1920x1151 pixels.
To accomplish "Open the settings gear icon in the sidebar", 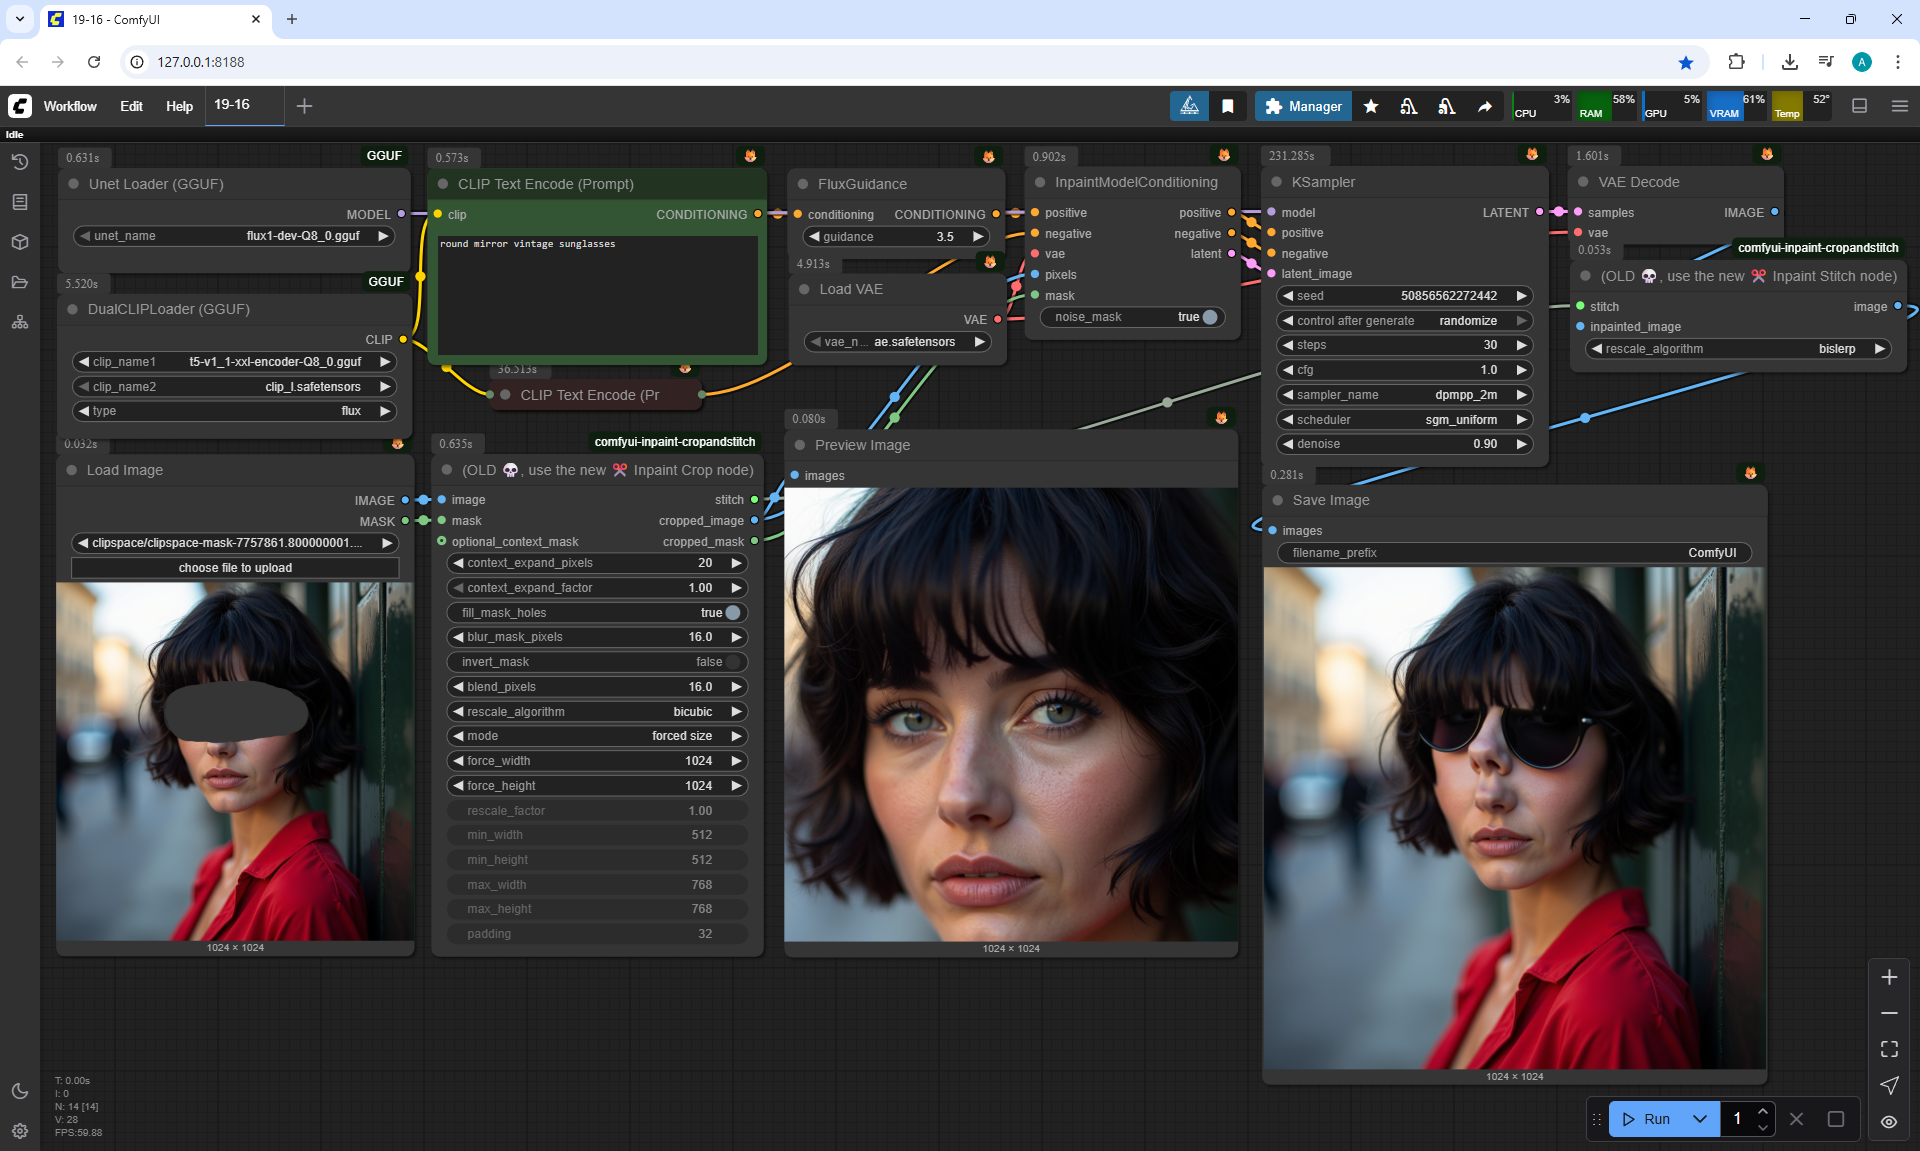I will click(20, 1131).
